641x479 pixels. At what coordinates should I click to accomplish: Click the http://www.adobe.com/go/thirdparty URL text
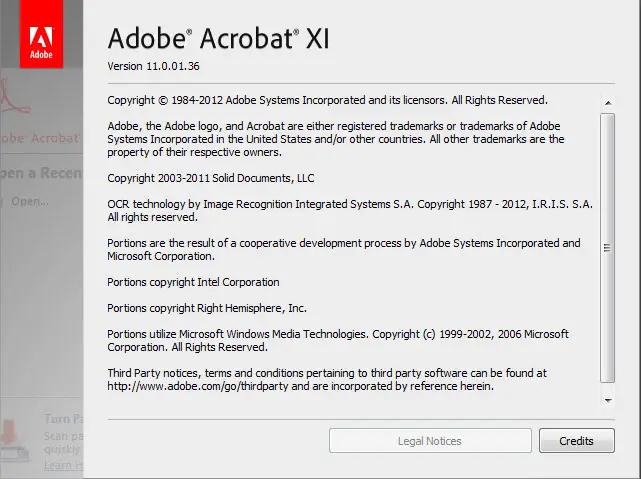[x=198, y=386]
